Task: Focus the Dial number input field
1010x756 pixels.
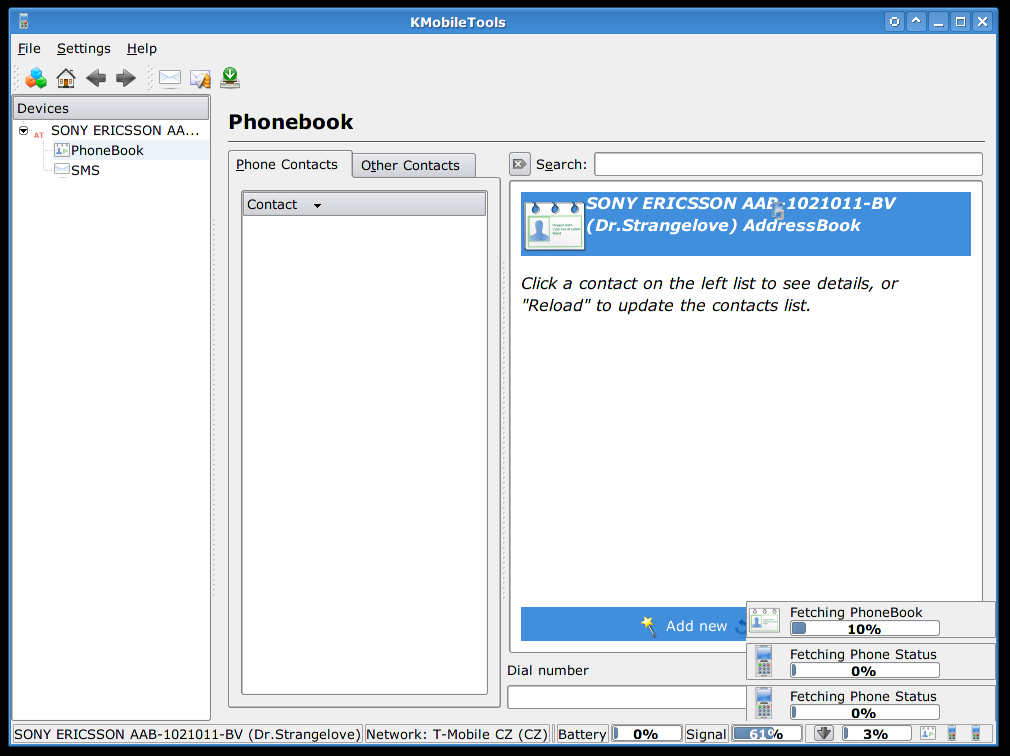Action: (627, 697)
